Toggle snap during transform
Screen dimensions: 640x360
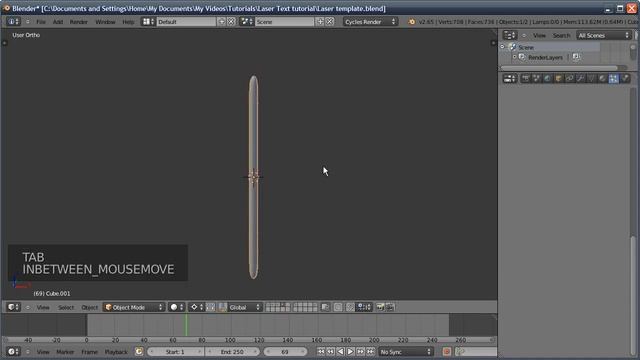click(x=350, y=307)
